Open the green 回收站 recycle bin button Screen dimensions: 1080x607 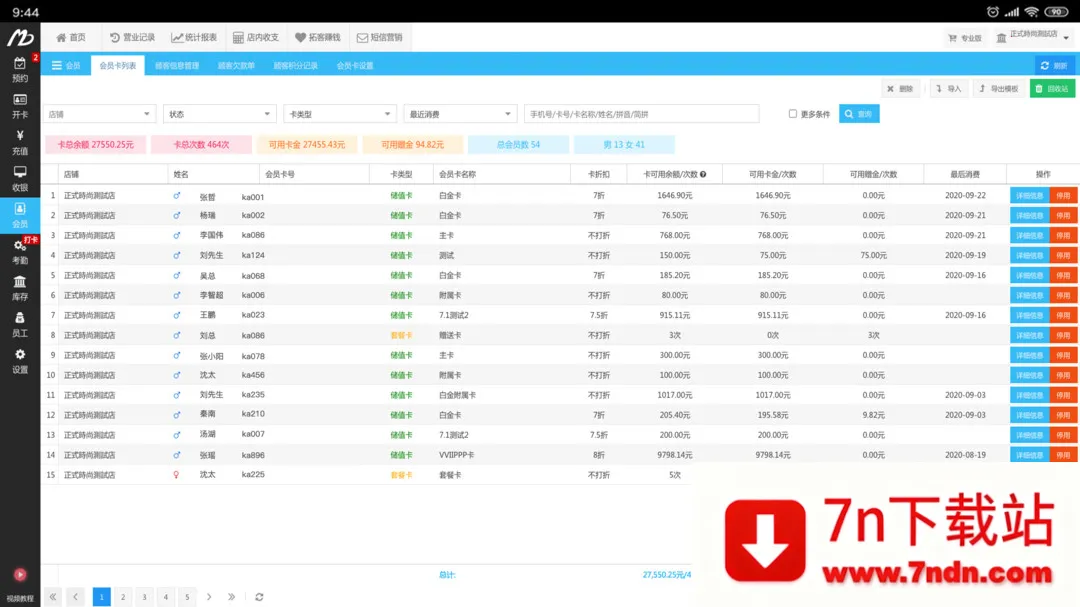(x=1052, y=89)
